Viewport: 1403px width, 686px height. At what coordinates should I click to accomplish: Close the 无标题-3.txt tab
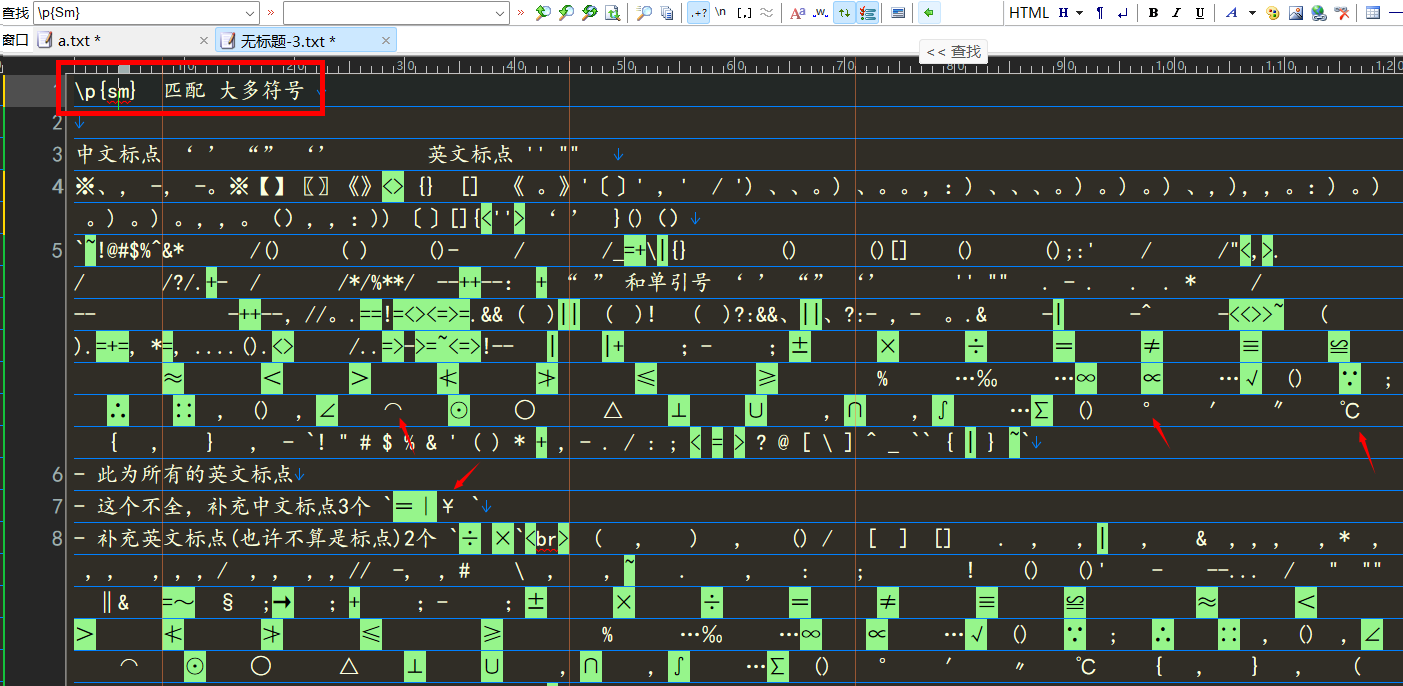(x=386, y=40)
